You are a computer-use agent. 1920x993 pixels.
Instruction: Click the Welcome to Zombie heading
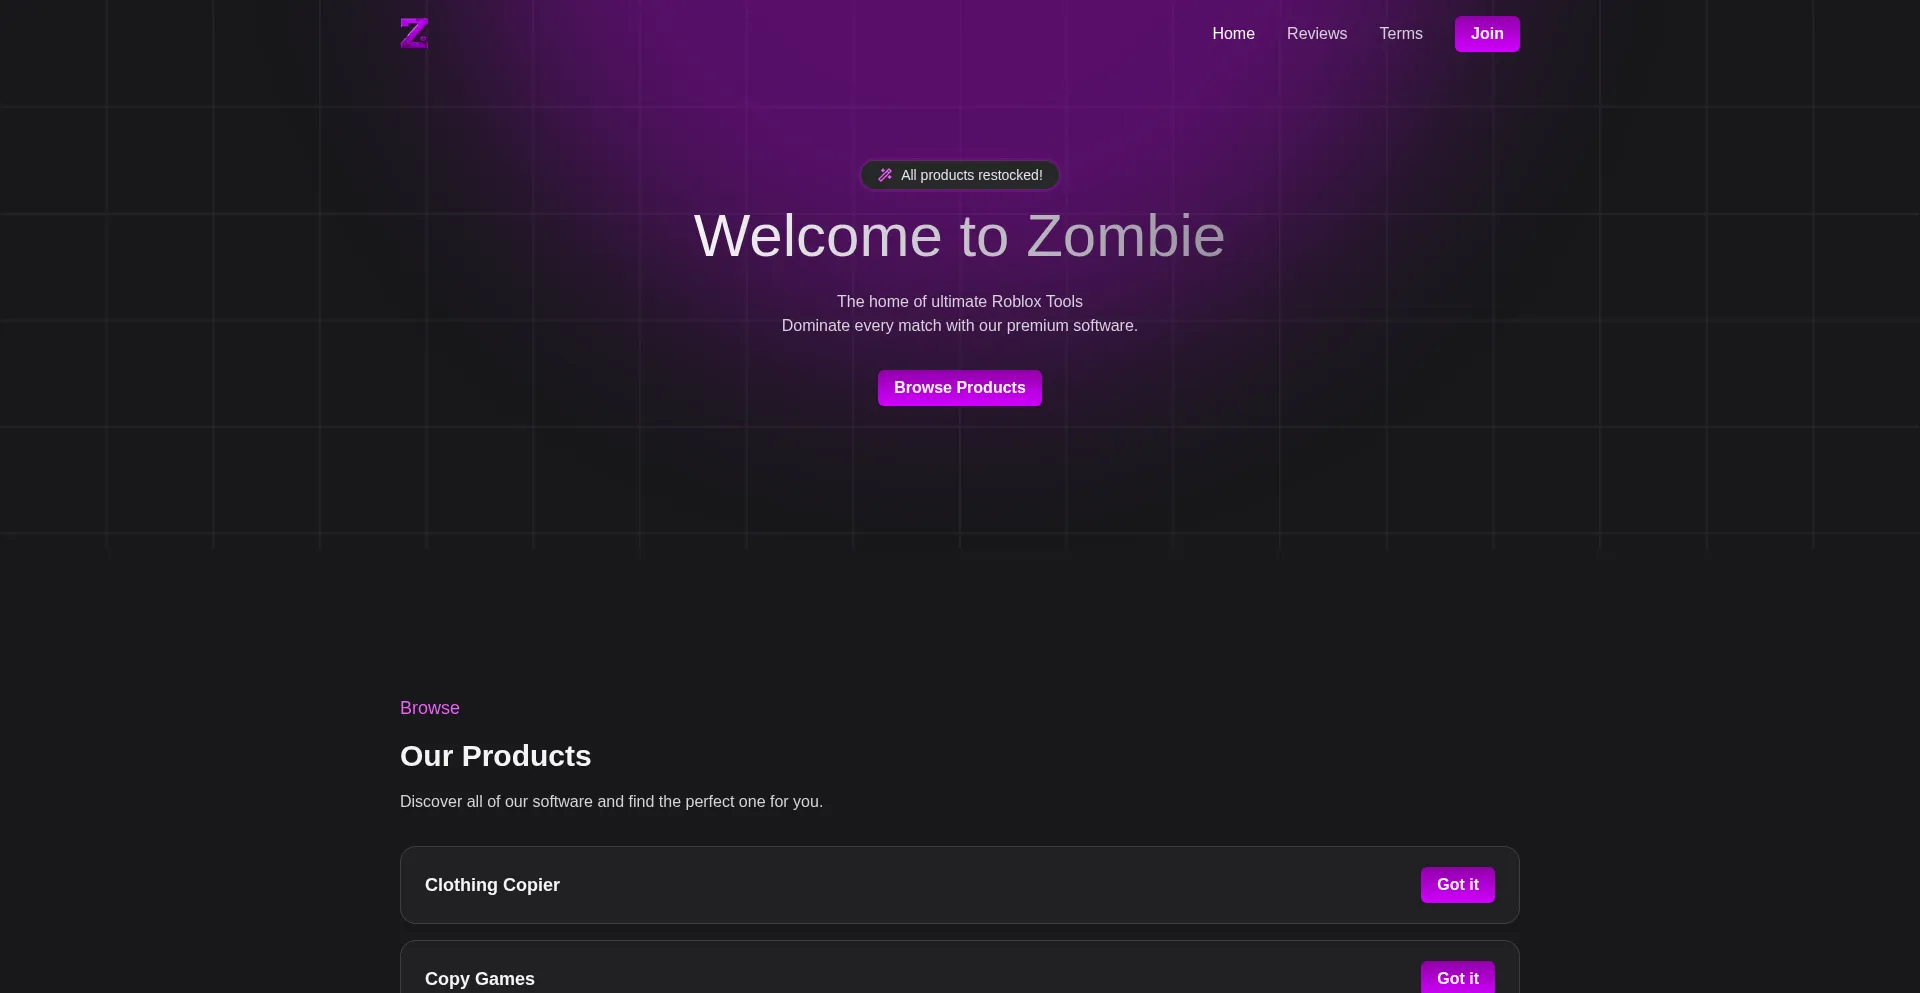point(960,236)
